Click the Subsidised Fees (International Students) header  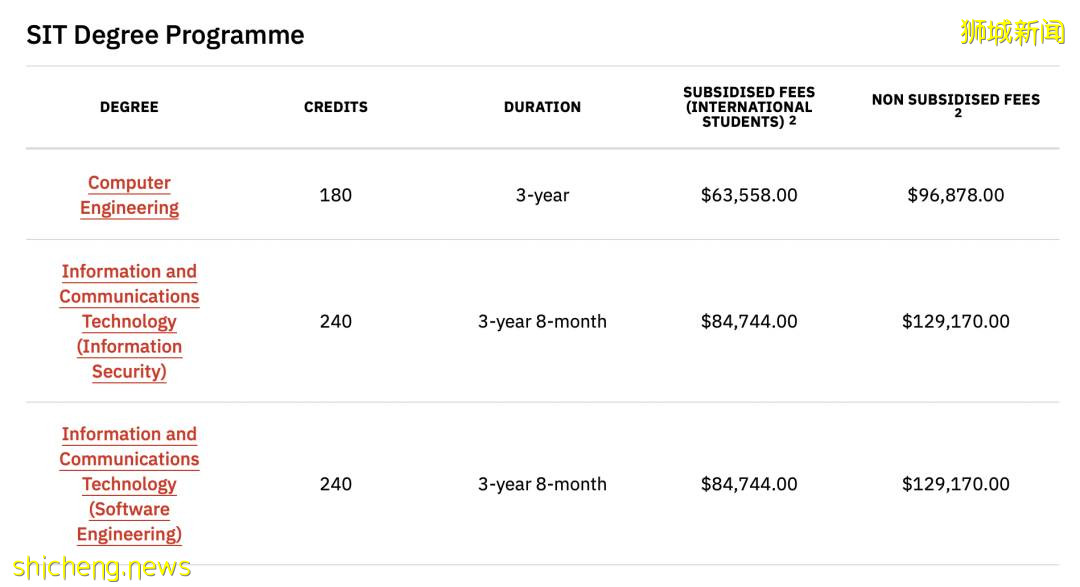(x=749, y=107)
